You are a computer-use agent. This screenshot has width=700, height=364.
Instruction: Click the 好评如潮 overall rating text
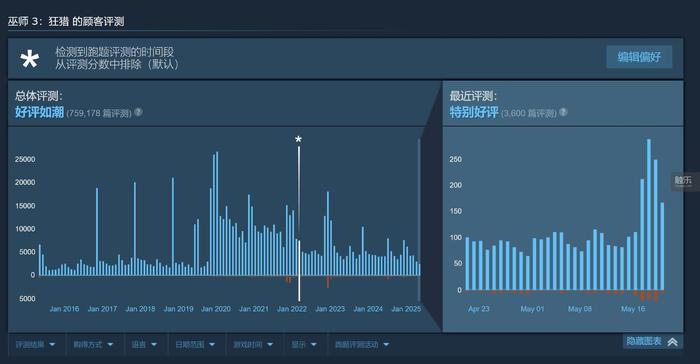pos(39,112)
